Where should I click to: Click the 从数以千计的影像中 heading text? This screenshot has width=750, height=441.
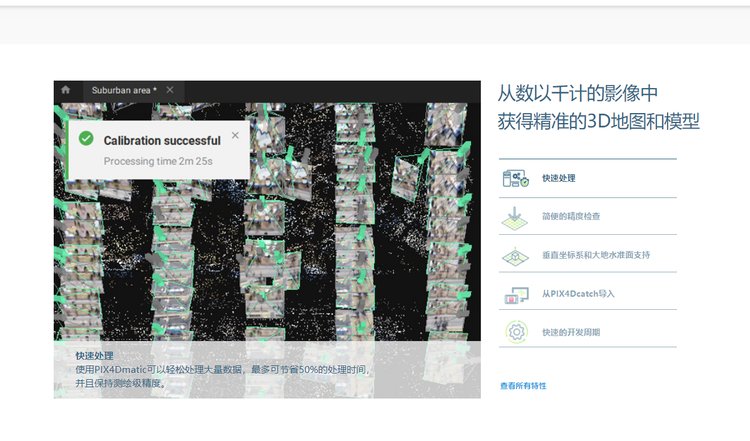click(577, 94)
